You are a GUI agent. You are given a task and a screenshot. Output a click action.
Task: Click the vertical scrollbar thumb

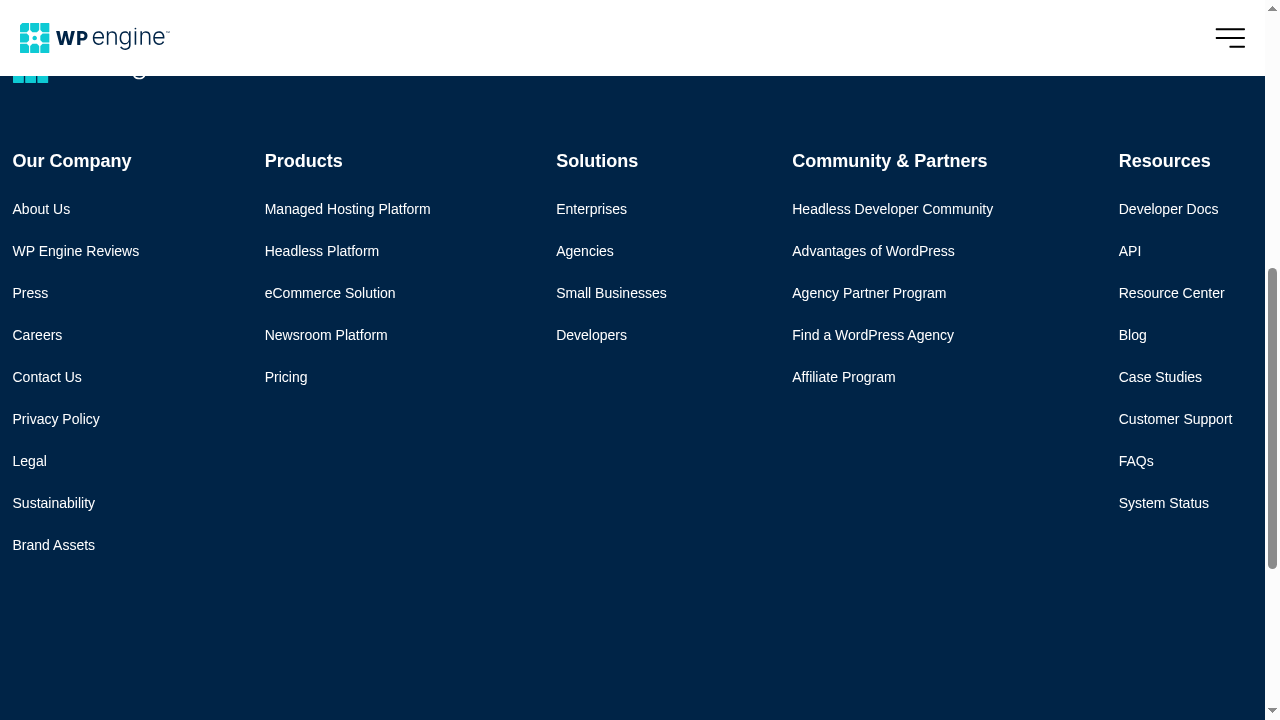click(1272, 418)
